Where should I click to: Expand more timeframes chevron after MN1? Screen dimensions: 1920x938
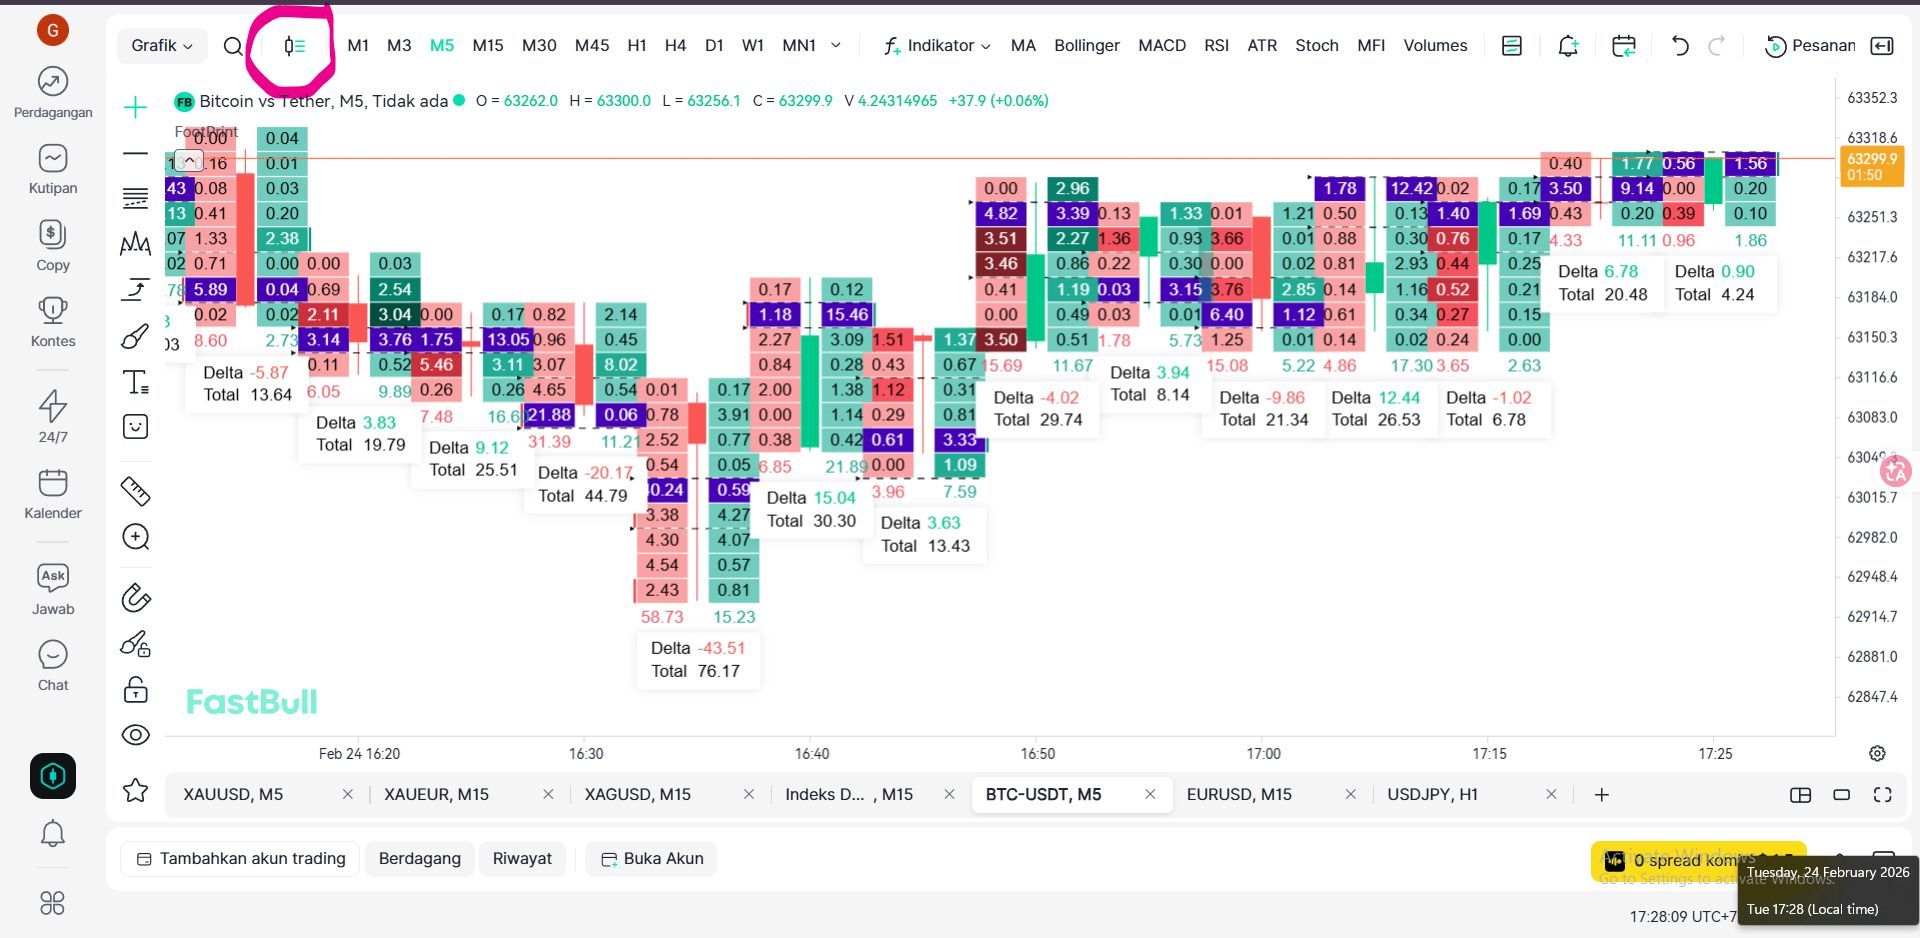click(836, 45)
